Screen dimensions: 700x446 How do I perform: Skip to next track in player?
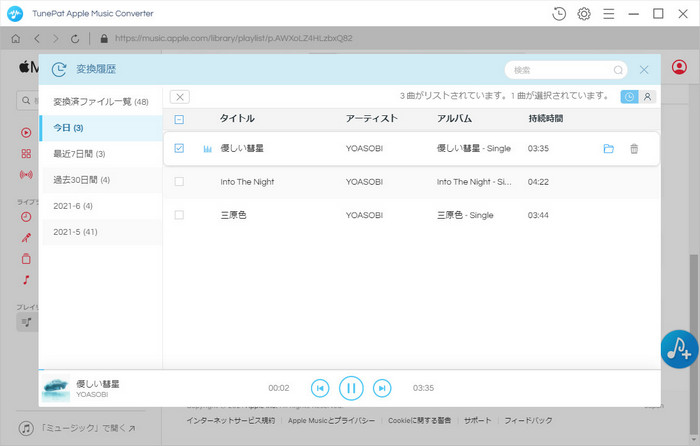click(x=382, y=388)
